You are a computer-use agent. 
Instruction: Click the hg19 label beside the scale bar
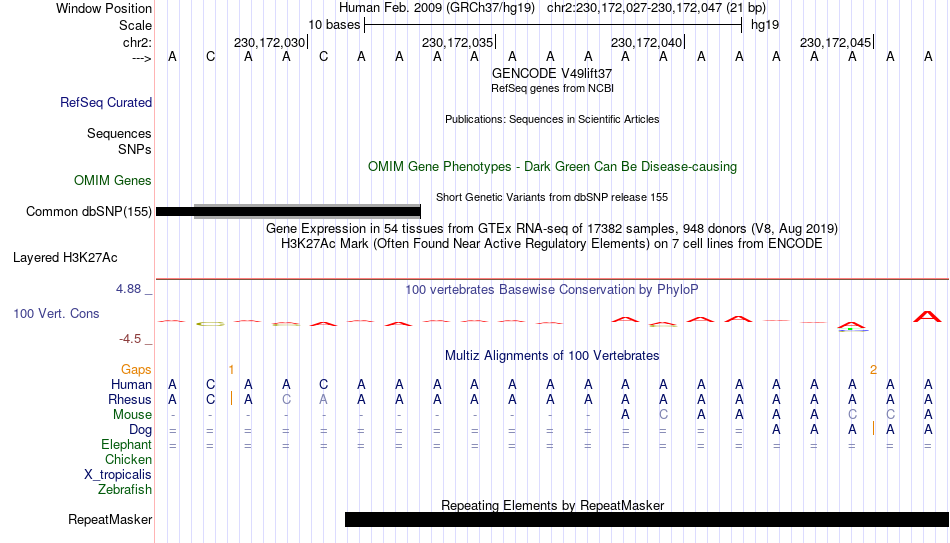[765, 25]
